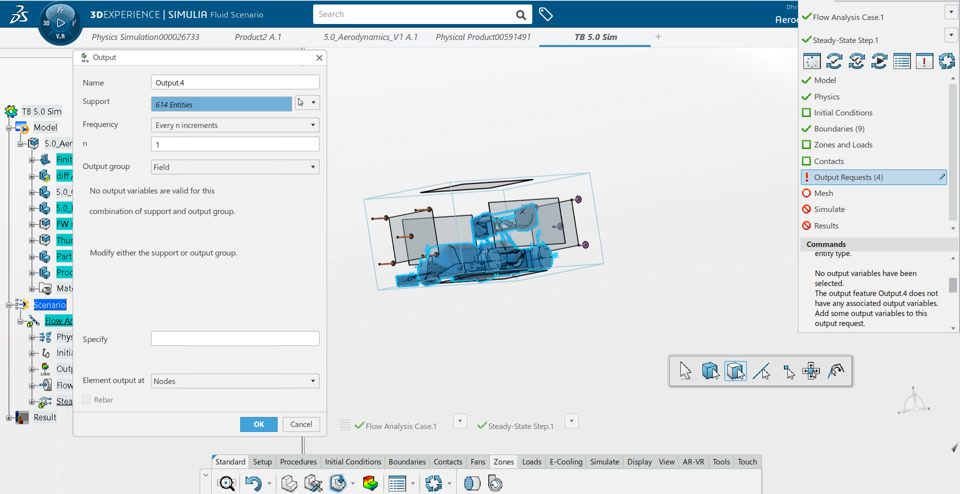Viewport: 960px width, 494px height.
Task: Click Zones and Loads step in assistant
Action: 843,145
